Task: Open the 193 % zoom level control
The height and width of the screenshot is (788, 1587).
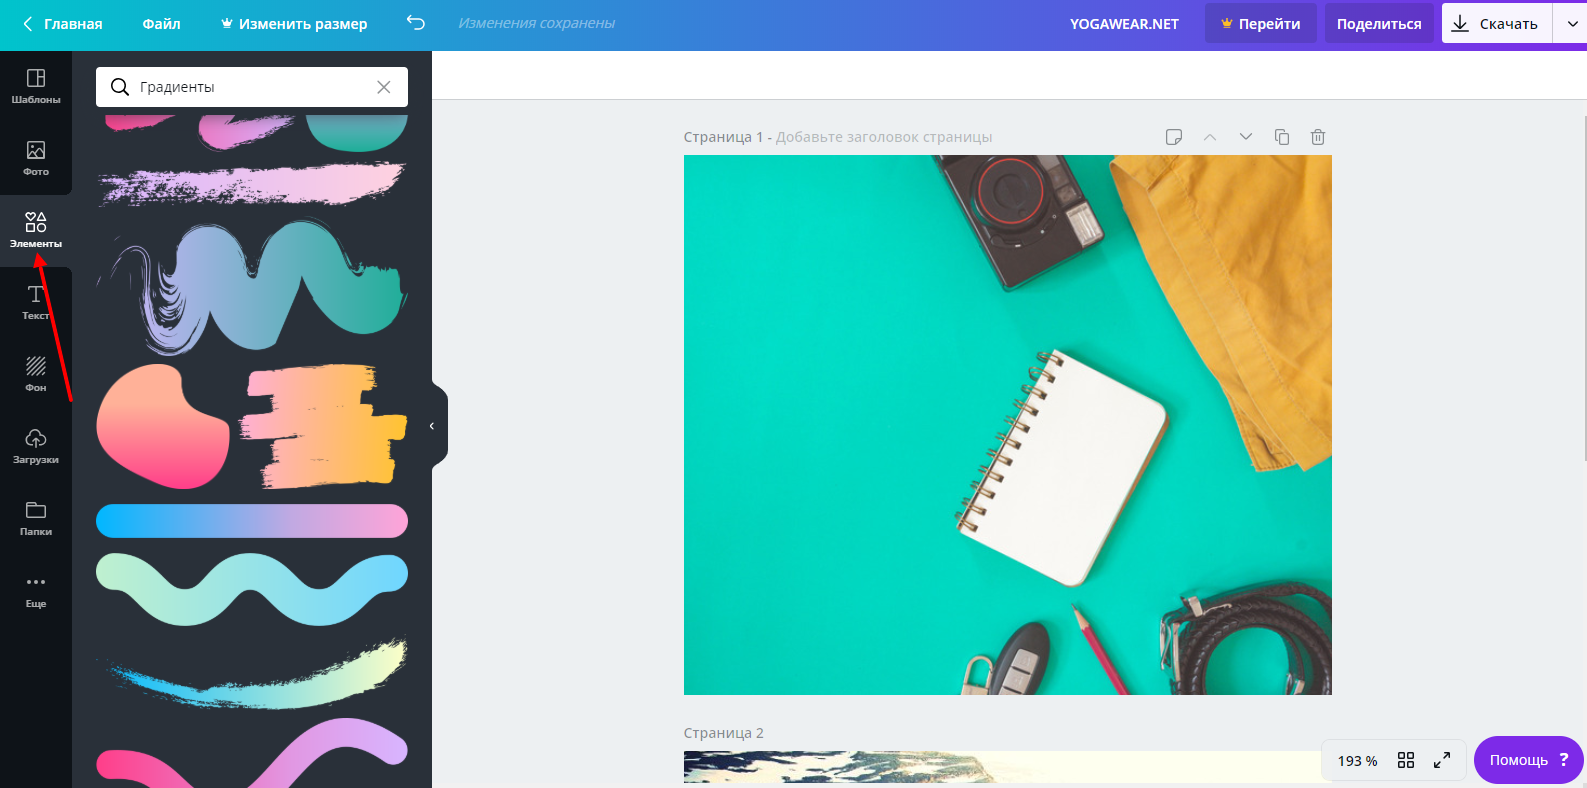Action: [1357, 761]
